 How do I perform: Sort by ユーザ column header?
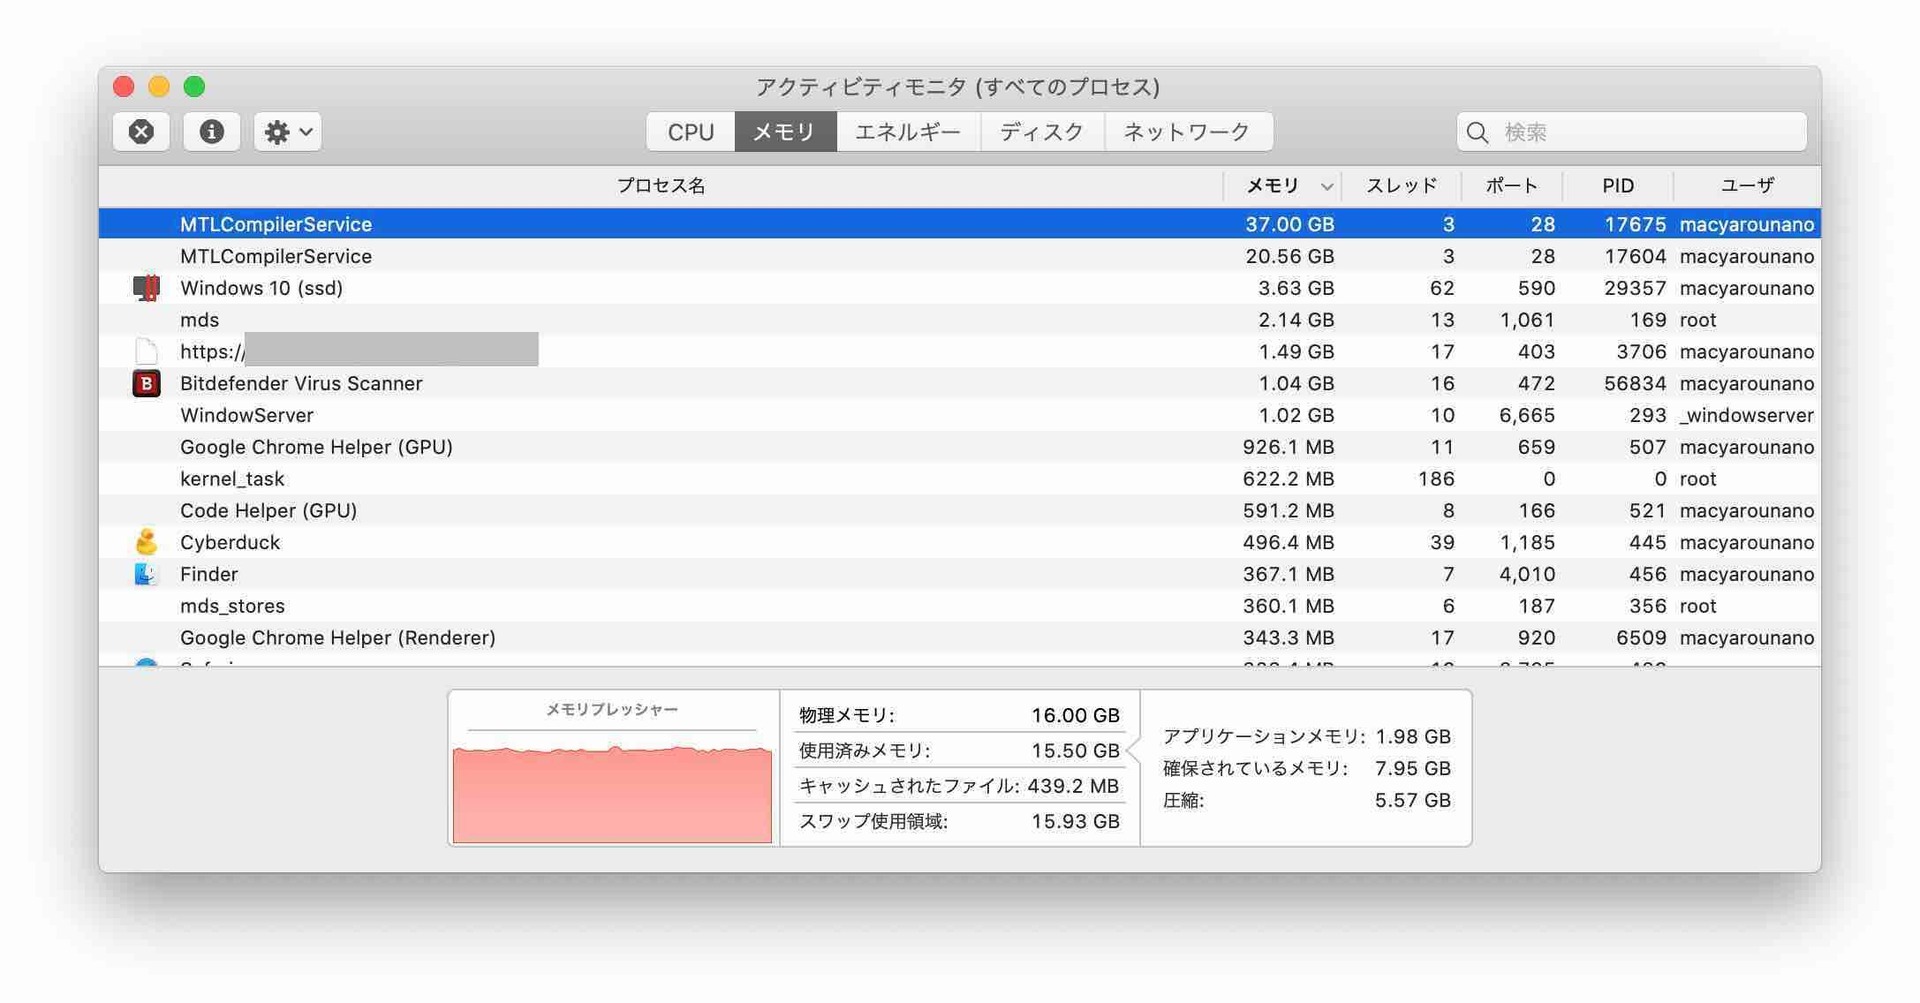tap(1747, 185)
